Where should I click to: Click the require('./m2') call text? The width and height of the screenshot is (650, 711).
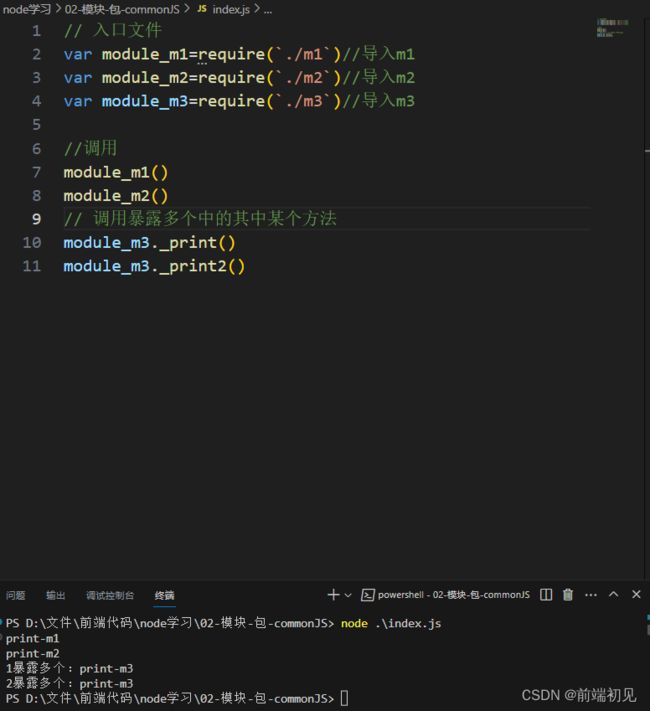coord(269,78)
